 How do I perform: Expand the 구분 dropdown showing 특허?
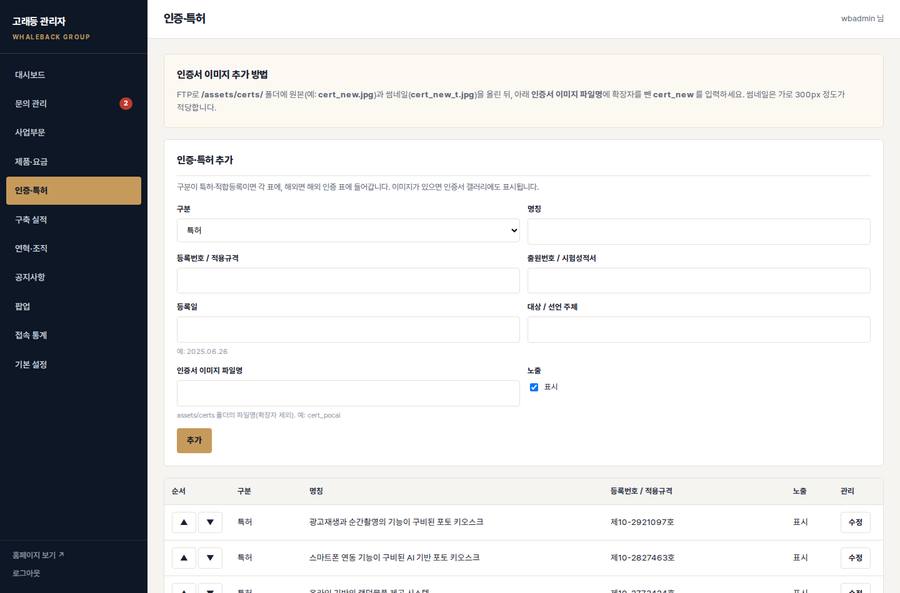click(x=348, y=230)
